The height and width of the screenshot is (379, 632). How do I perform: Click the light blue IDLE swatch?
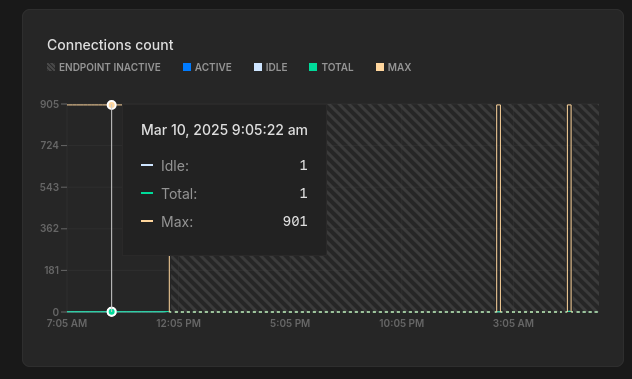coord(258,67)
